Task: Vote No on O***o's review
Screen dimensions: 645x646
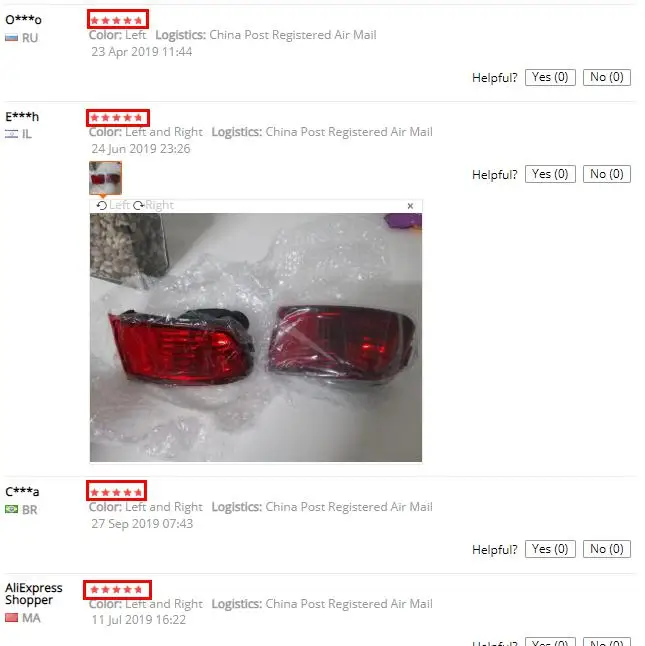Action: (x=607, y=77)
